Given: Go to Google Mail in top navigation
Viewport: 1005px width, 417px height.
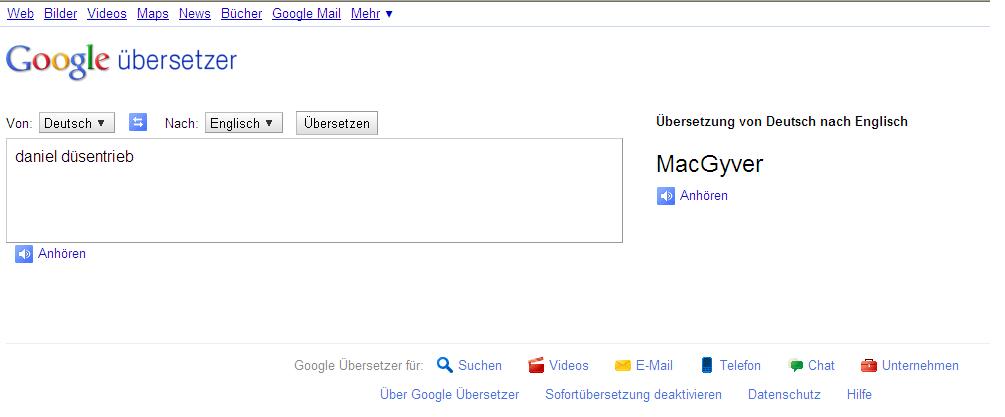Looking at the screenshot, I should point(306,14).
